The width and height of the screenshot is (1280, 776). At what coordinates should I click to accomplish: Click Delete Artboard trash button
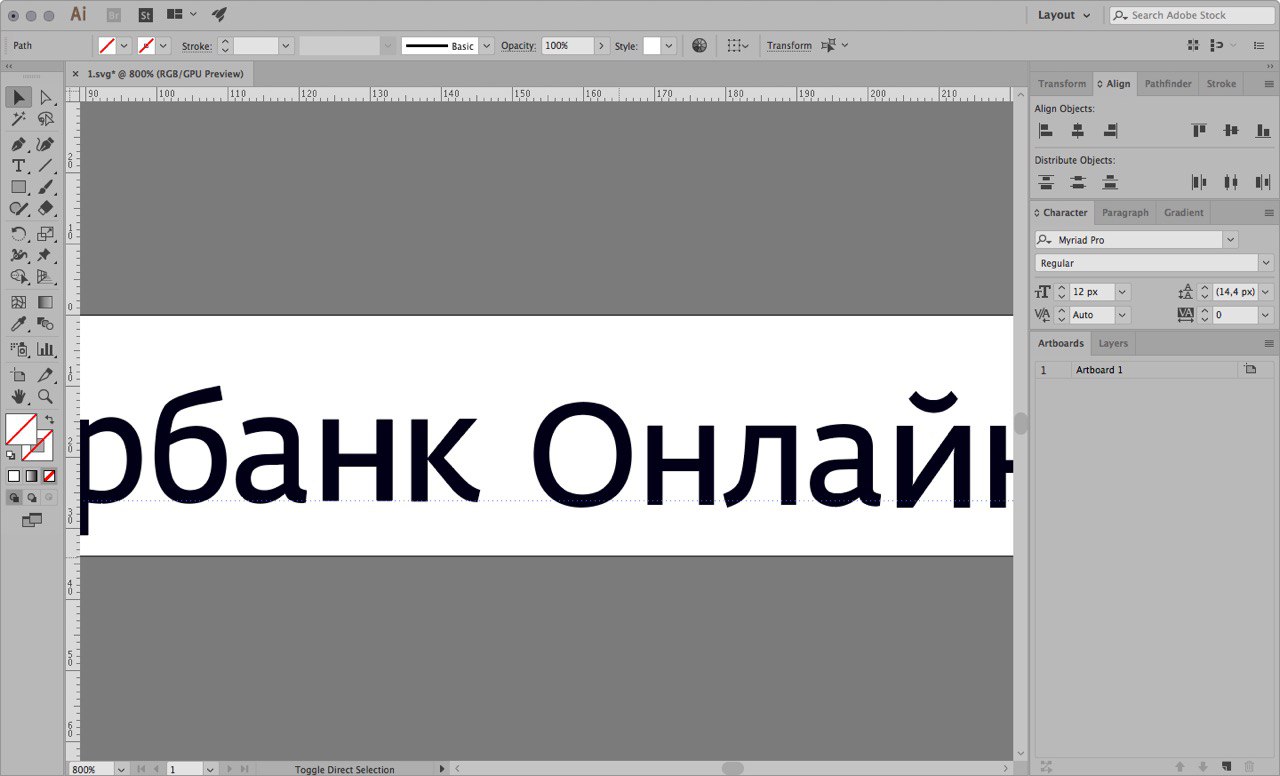(x=1249, y=767)
